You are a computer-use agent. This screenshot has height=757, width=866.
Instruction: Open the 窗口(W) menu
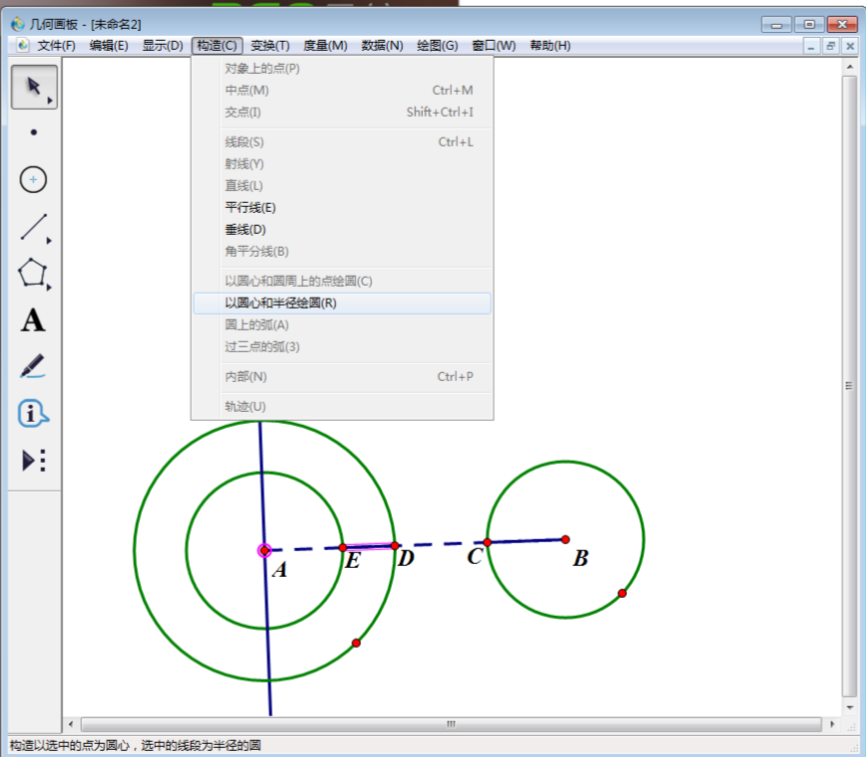click(x=494, y=45)
